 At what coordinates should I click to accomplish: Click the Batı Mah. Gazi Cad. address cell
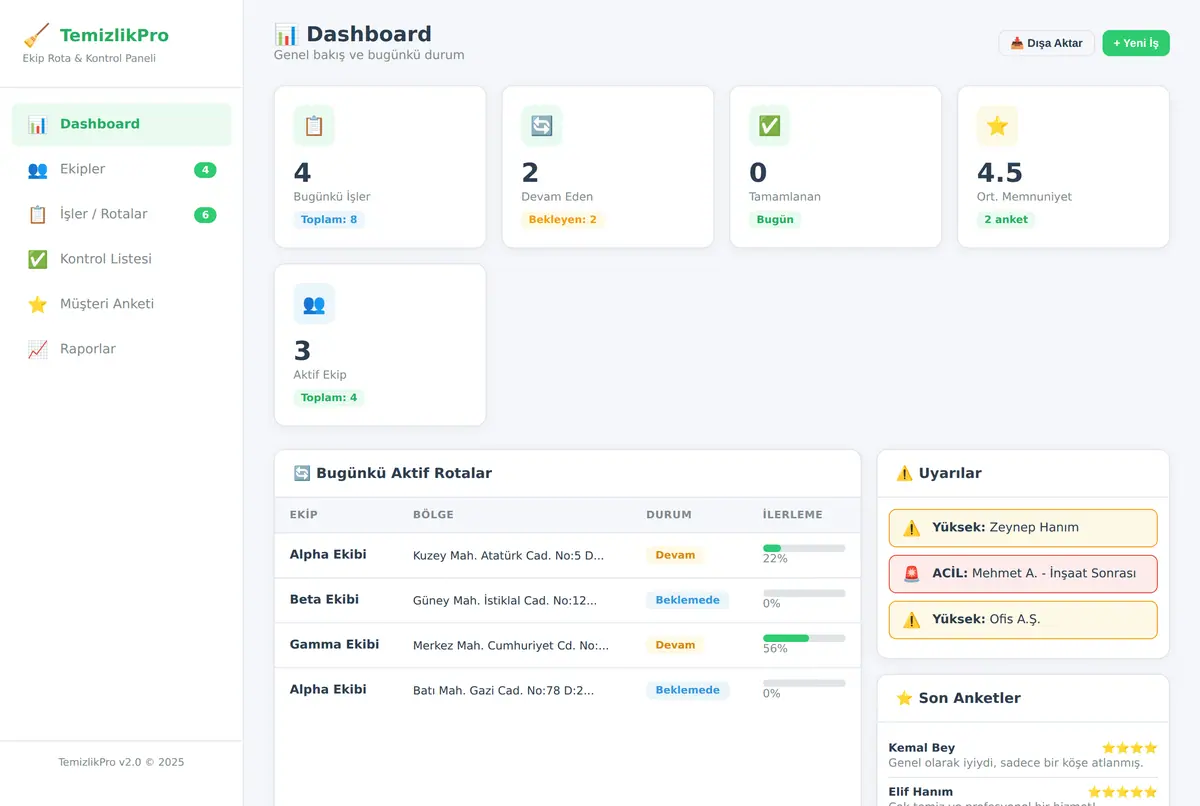point(503,690)
